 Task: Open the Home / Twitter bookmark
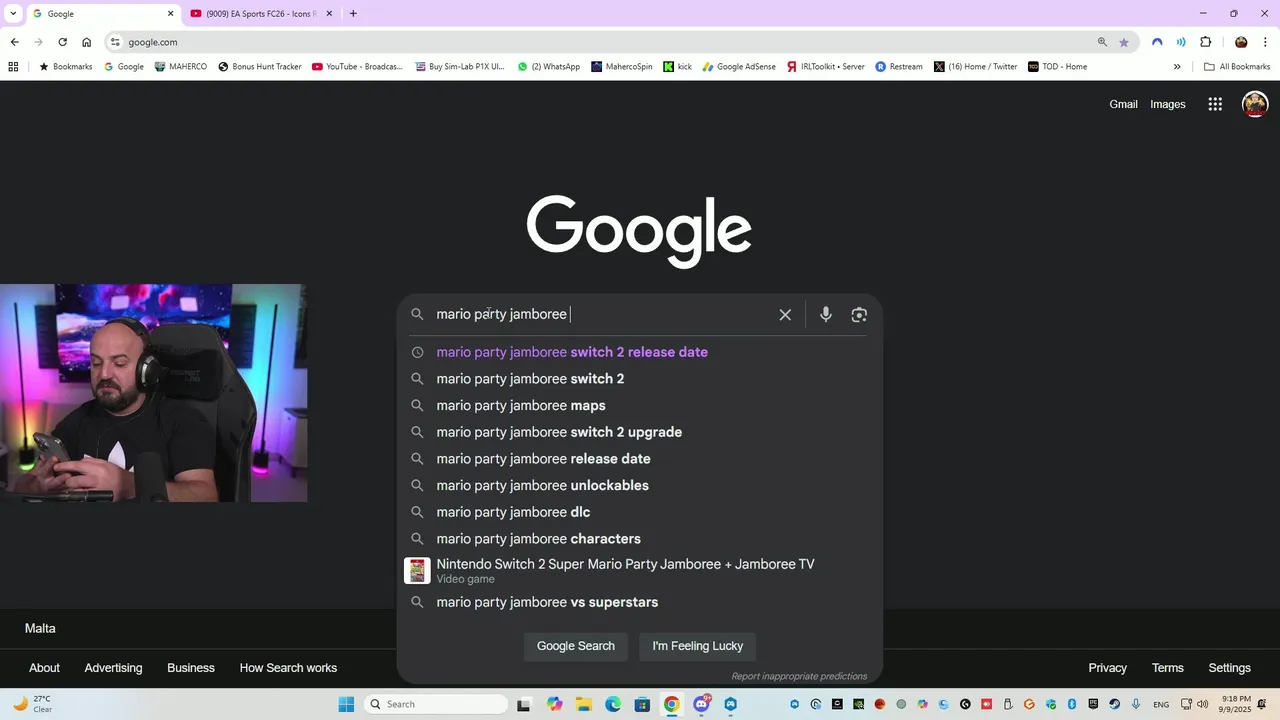pos(976,67)
